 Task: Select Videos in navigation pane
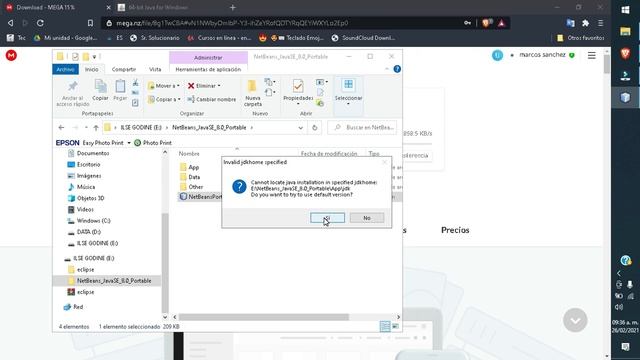[85, 209]
